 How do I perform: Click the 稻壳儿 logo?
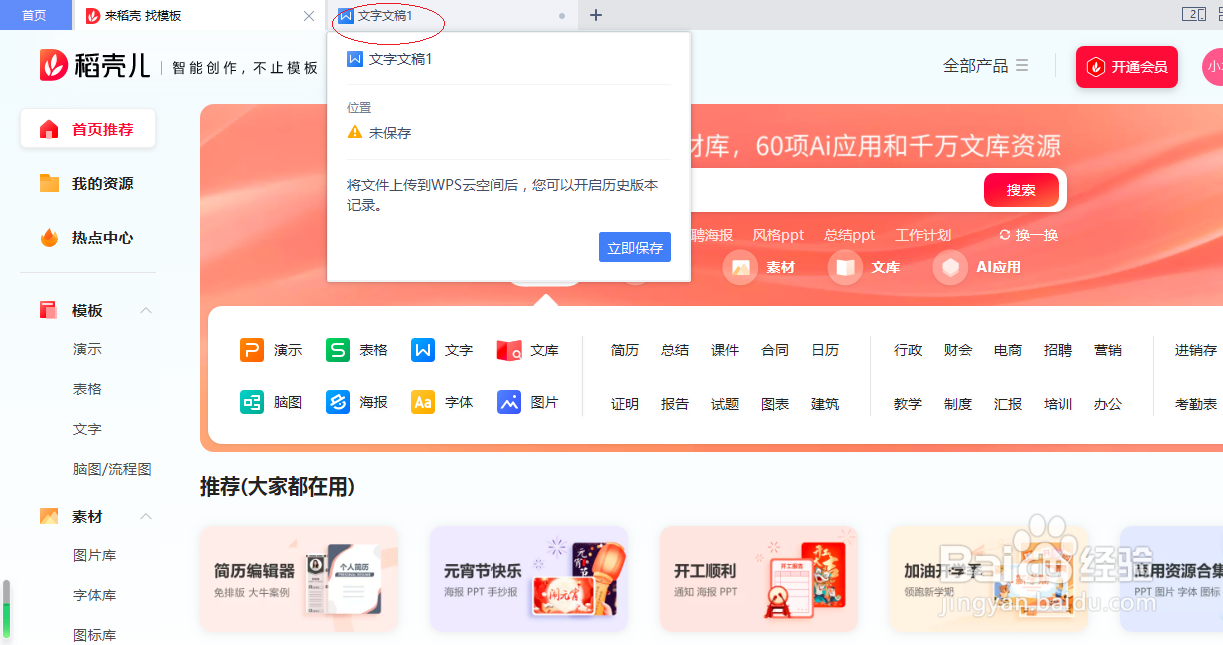(95, 66)
